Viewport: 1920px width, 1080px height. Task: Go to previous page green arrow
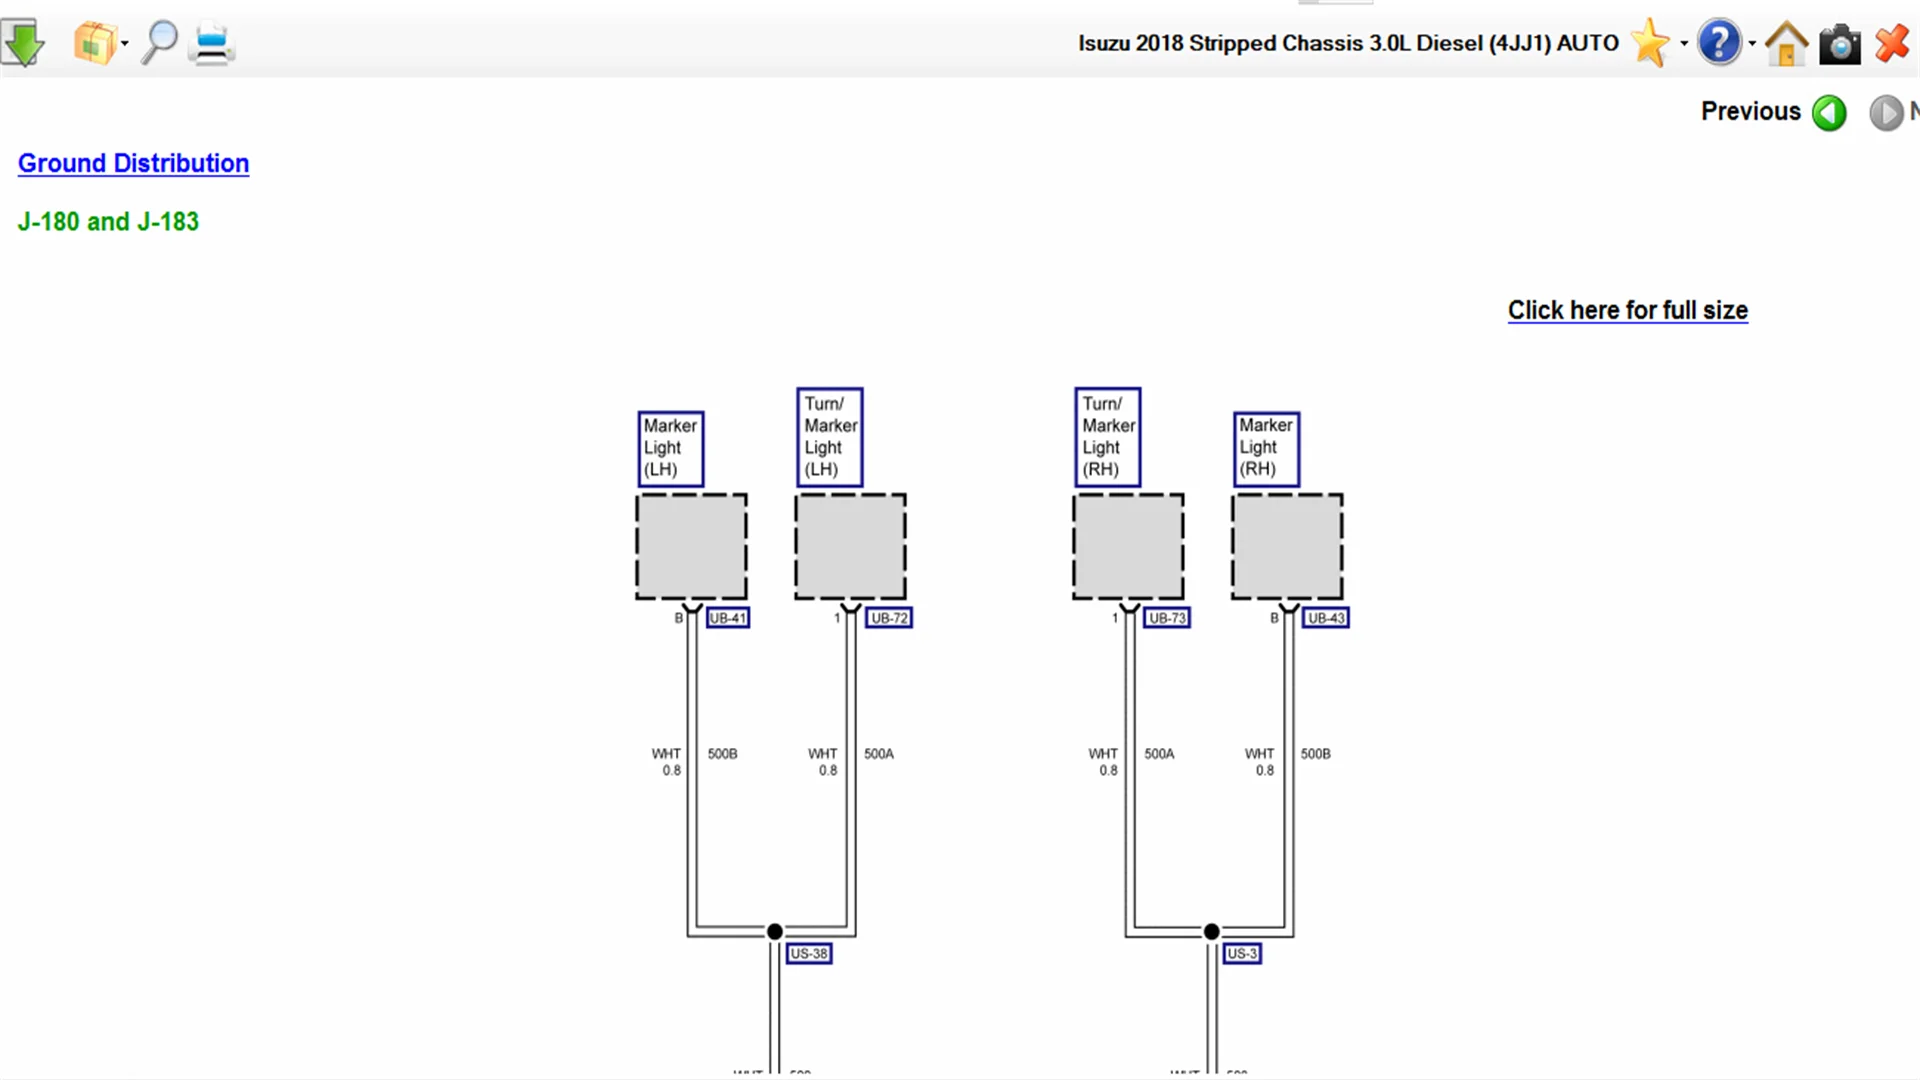click(x=1829, y=112)
